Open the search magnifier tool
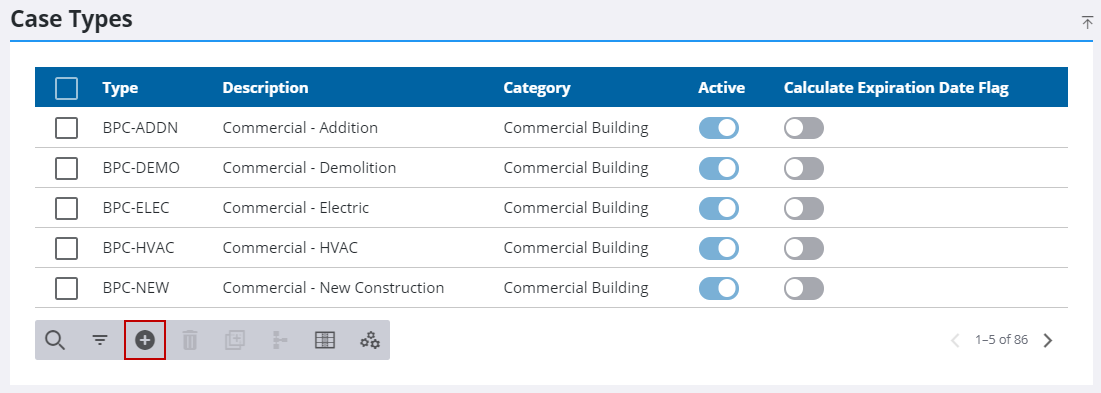The width and height of the screenshot is (1101, 393). (x=55, y=340)
